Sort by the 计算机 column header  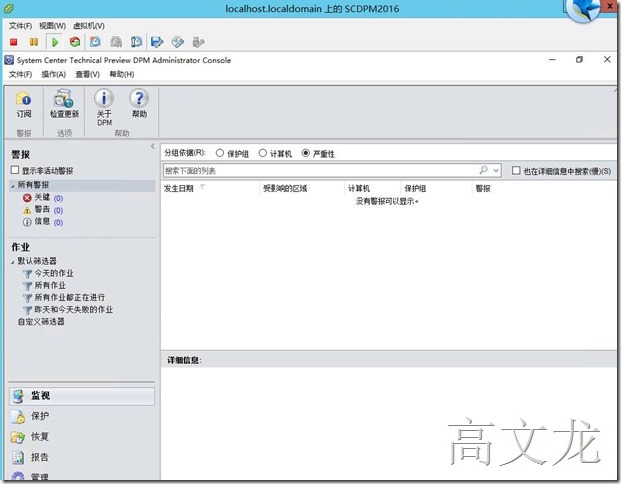pos(359,189)
